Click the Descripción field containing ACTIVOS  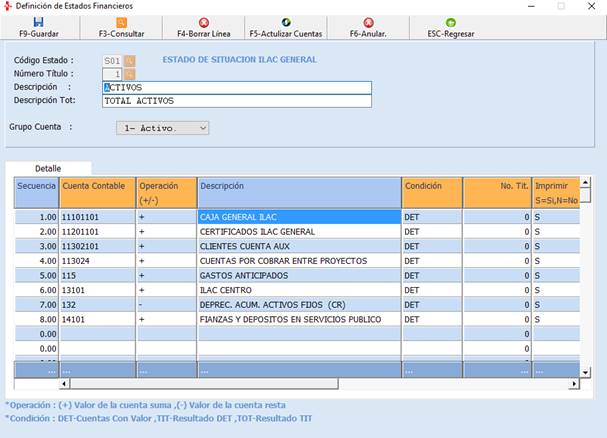(x=236, y=87)
